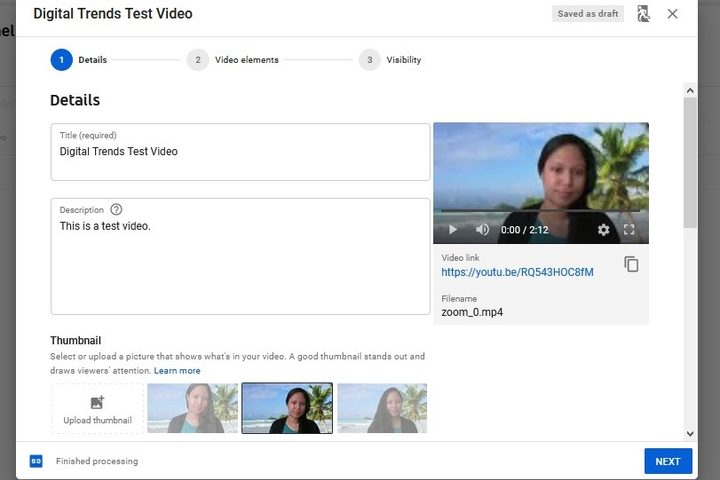Screen dimensions: 720x480
Task: Click the scrollbar down arrow
Action: tap(690, 433)
